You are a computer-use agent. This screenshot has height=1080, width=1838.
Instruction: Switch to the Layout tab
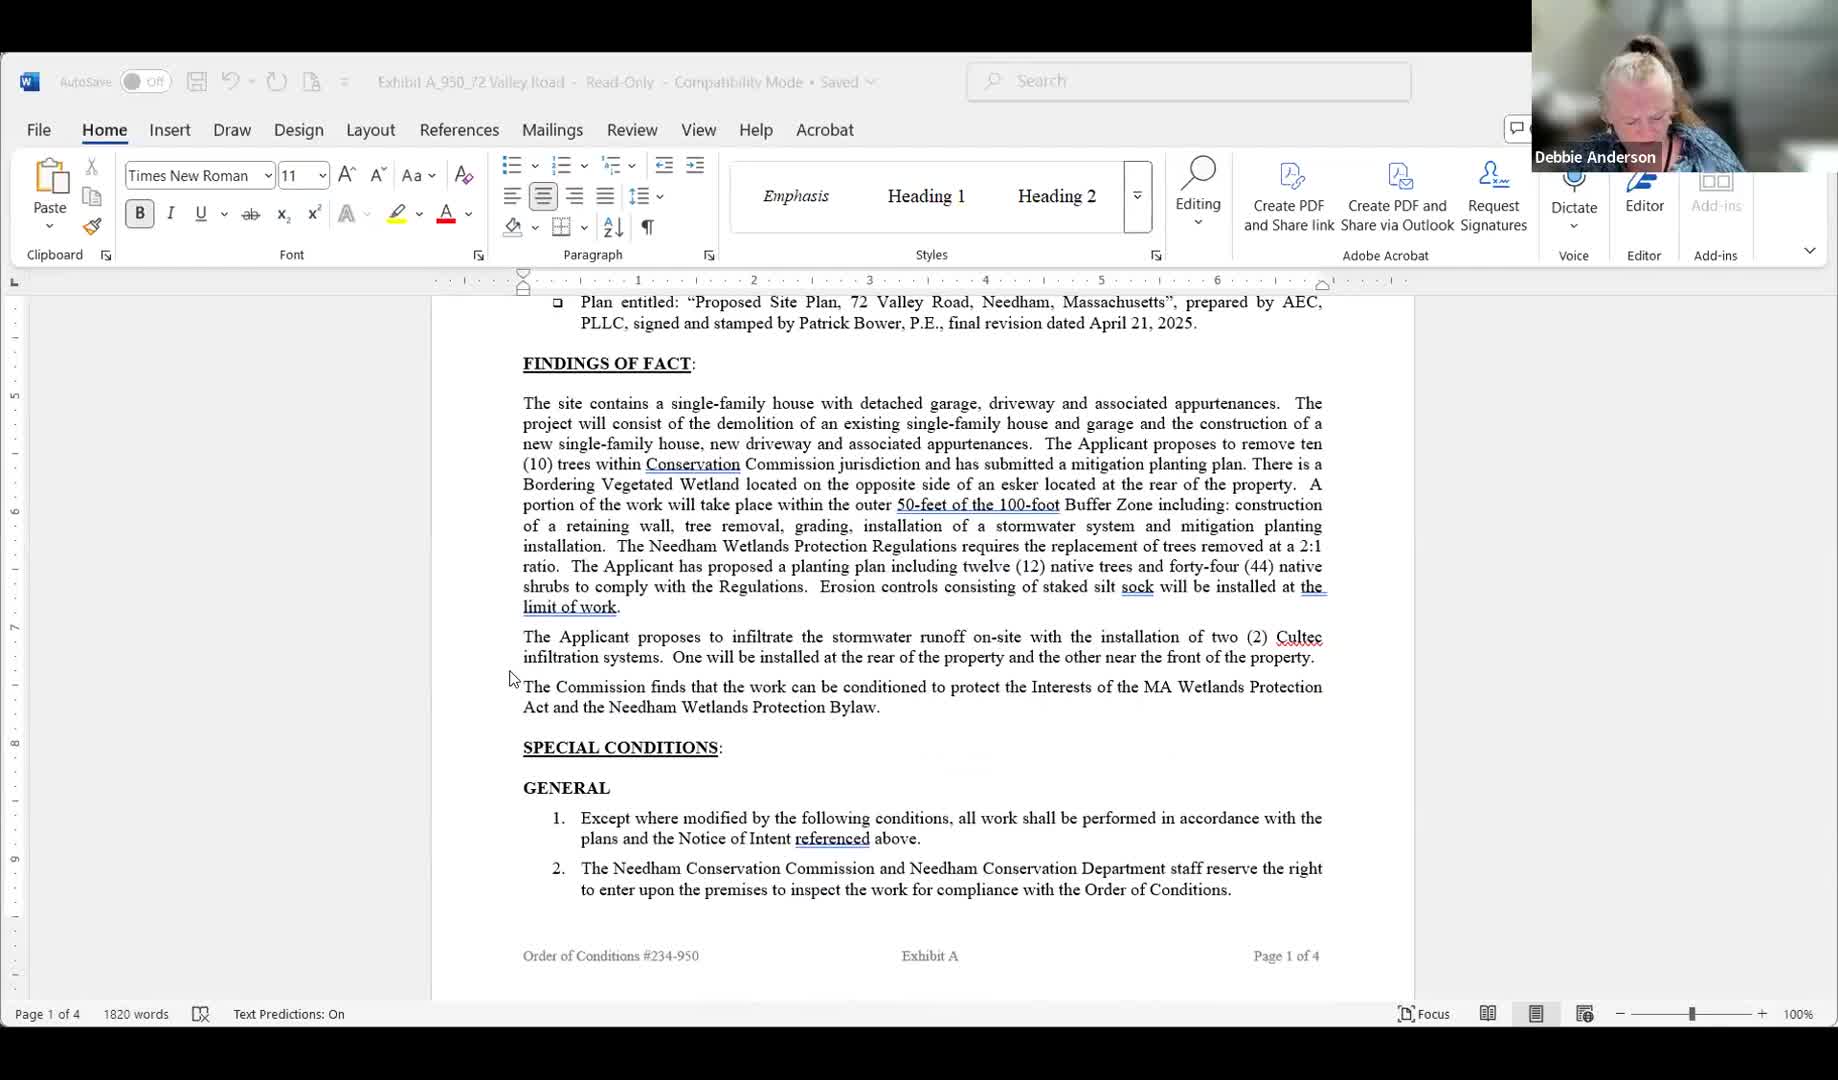[x=370, y=130]
